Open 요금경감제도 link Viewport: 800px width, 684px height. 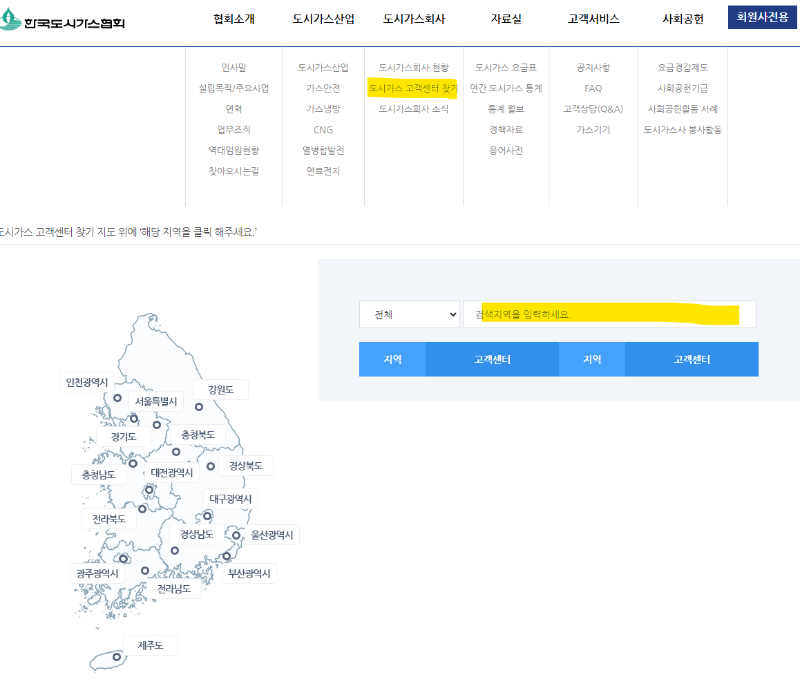tap(683, 67)
